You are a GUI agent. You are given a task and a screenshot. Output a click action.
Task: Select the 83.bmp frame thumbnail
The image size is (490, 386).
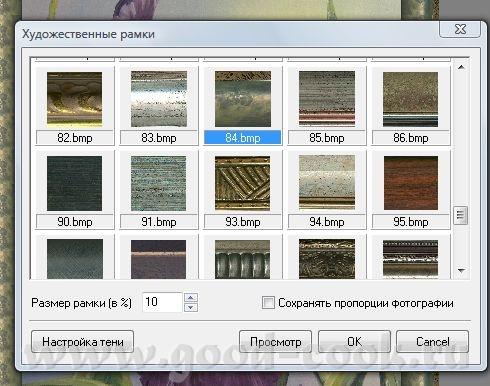click(159, 99)
